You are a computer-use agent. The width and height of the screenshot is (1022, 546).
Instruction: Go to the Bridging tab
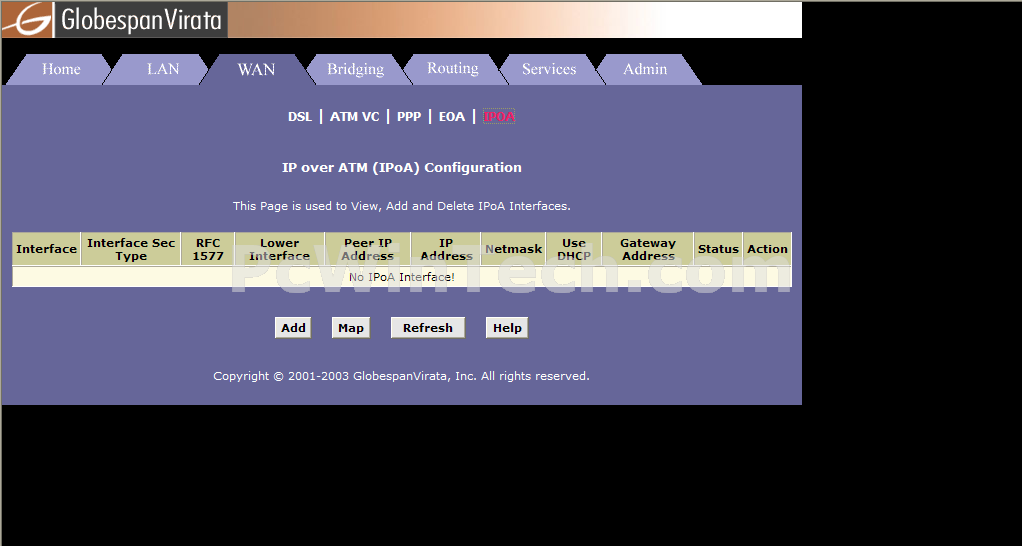(355, 69)
